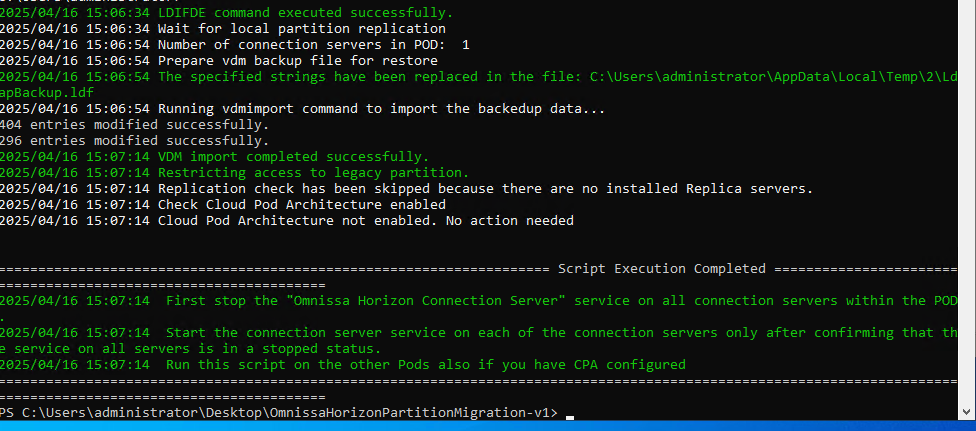The height and width of the screenshot is (431, 976).
Task: Click 'First stop the Omnissa Horizon Connection Server' line
Action: pyautogui.click(x=479, y=301)
